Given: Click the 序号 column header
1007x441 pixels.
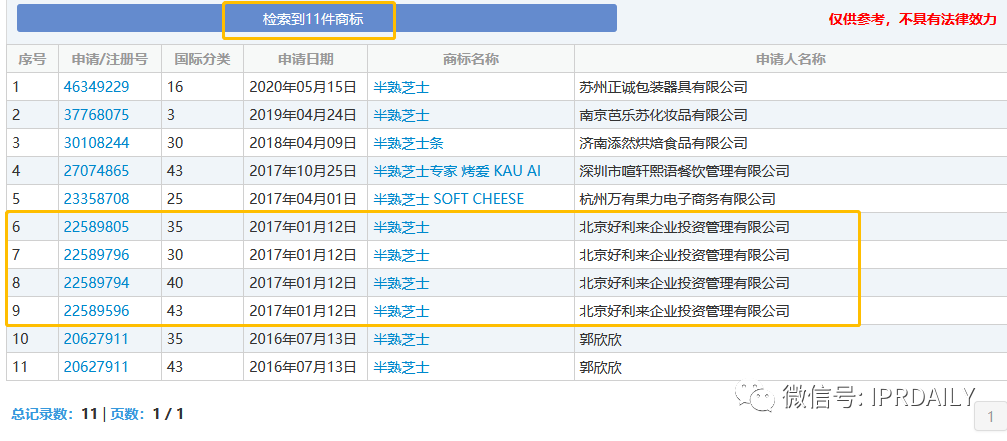Looking at the screenshot, I should tap(32, 60).
